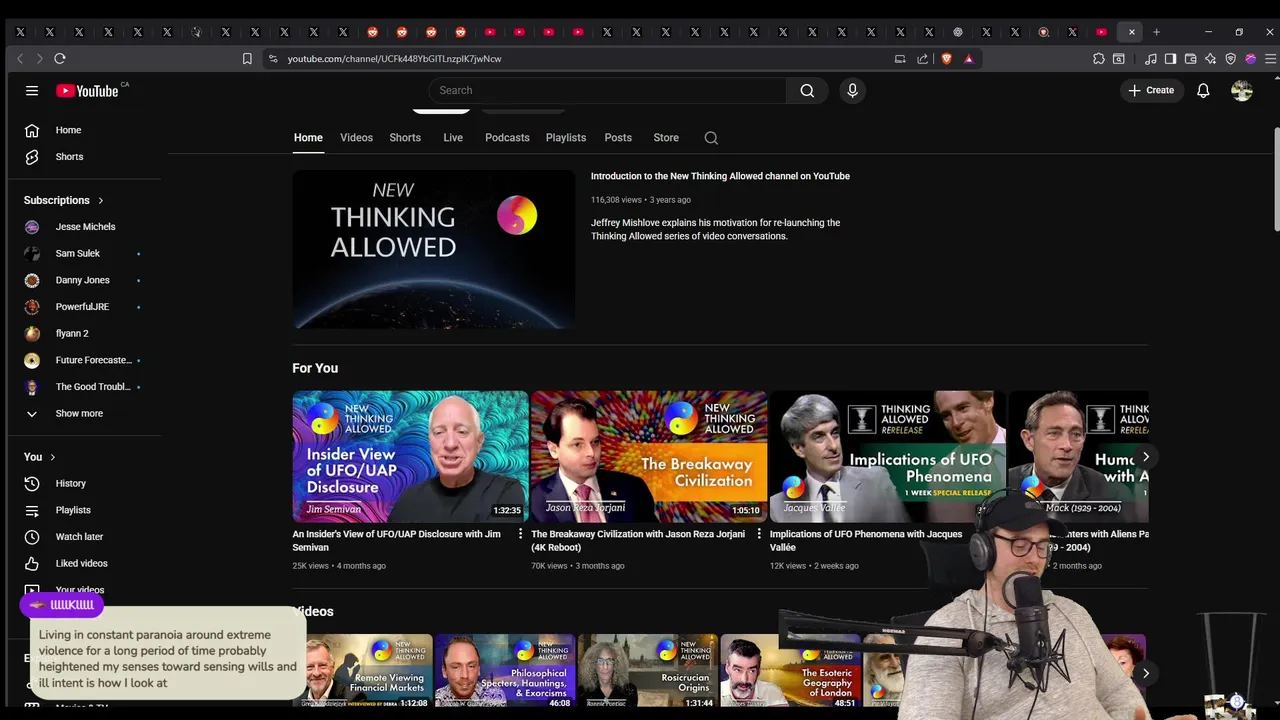This screenshot has height=720, width=1280.
Task: Bookmark this page with the bookmark icon
Action: click(x=247, y=59)
